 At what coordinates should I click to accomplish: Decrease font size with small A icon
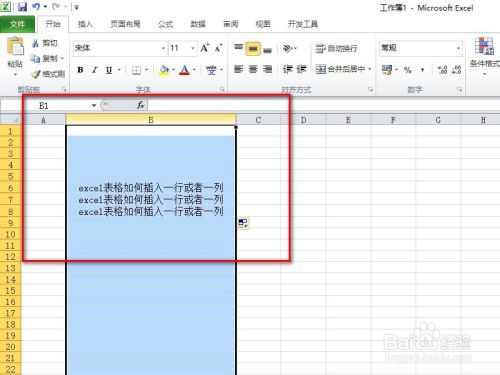218,48
